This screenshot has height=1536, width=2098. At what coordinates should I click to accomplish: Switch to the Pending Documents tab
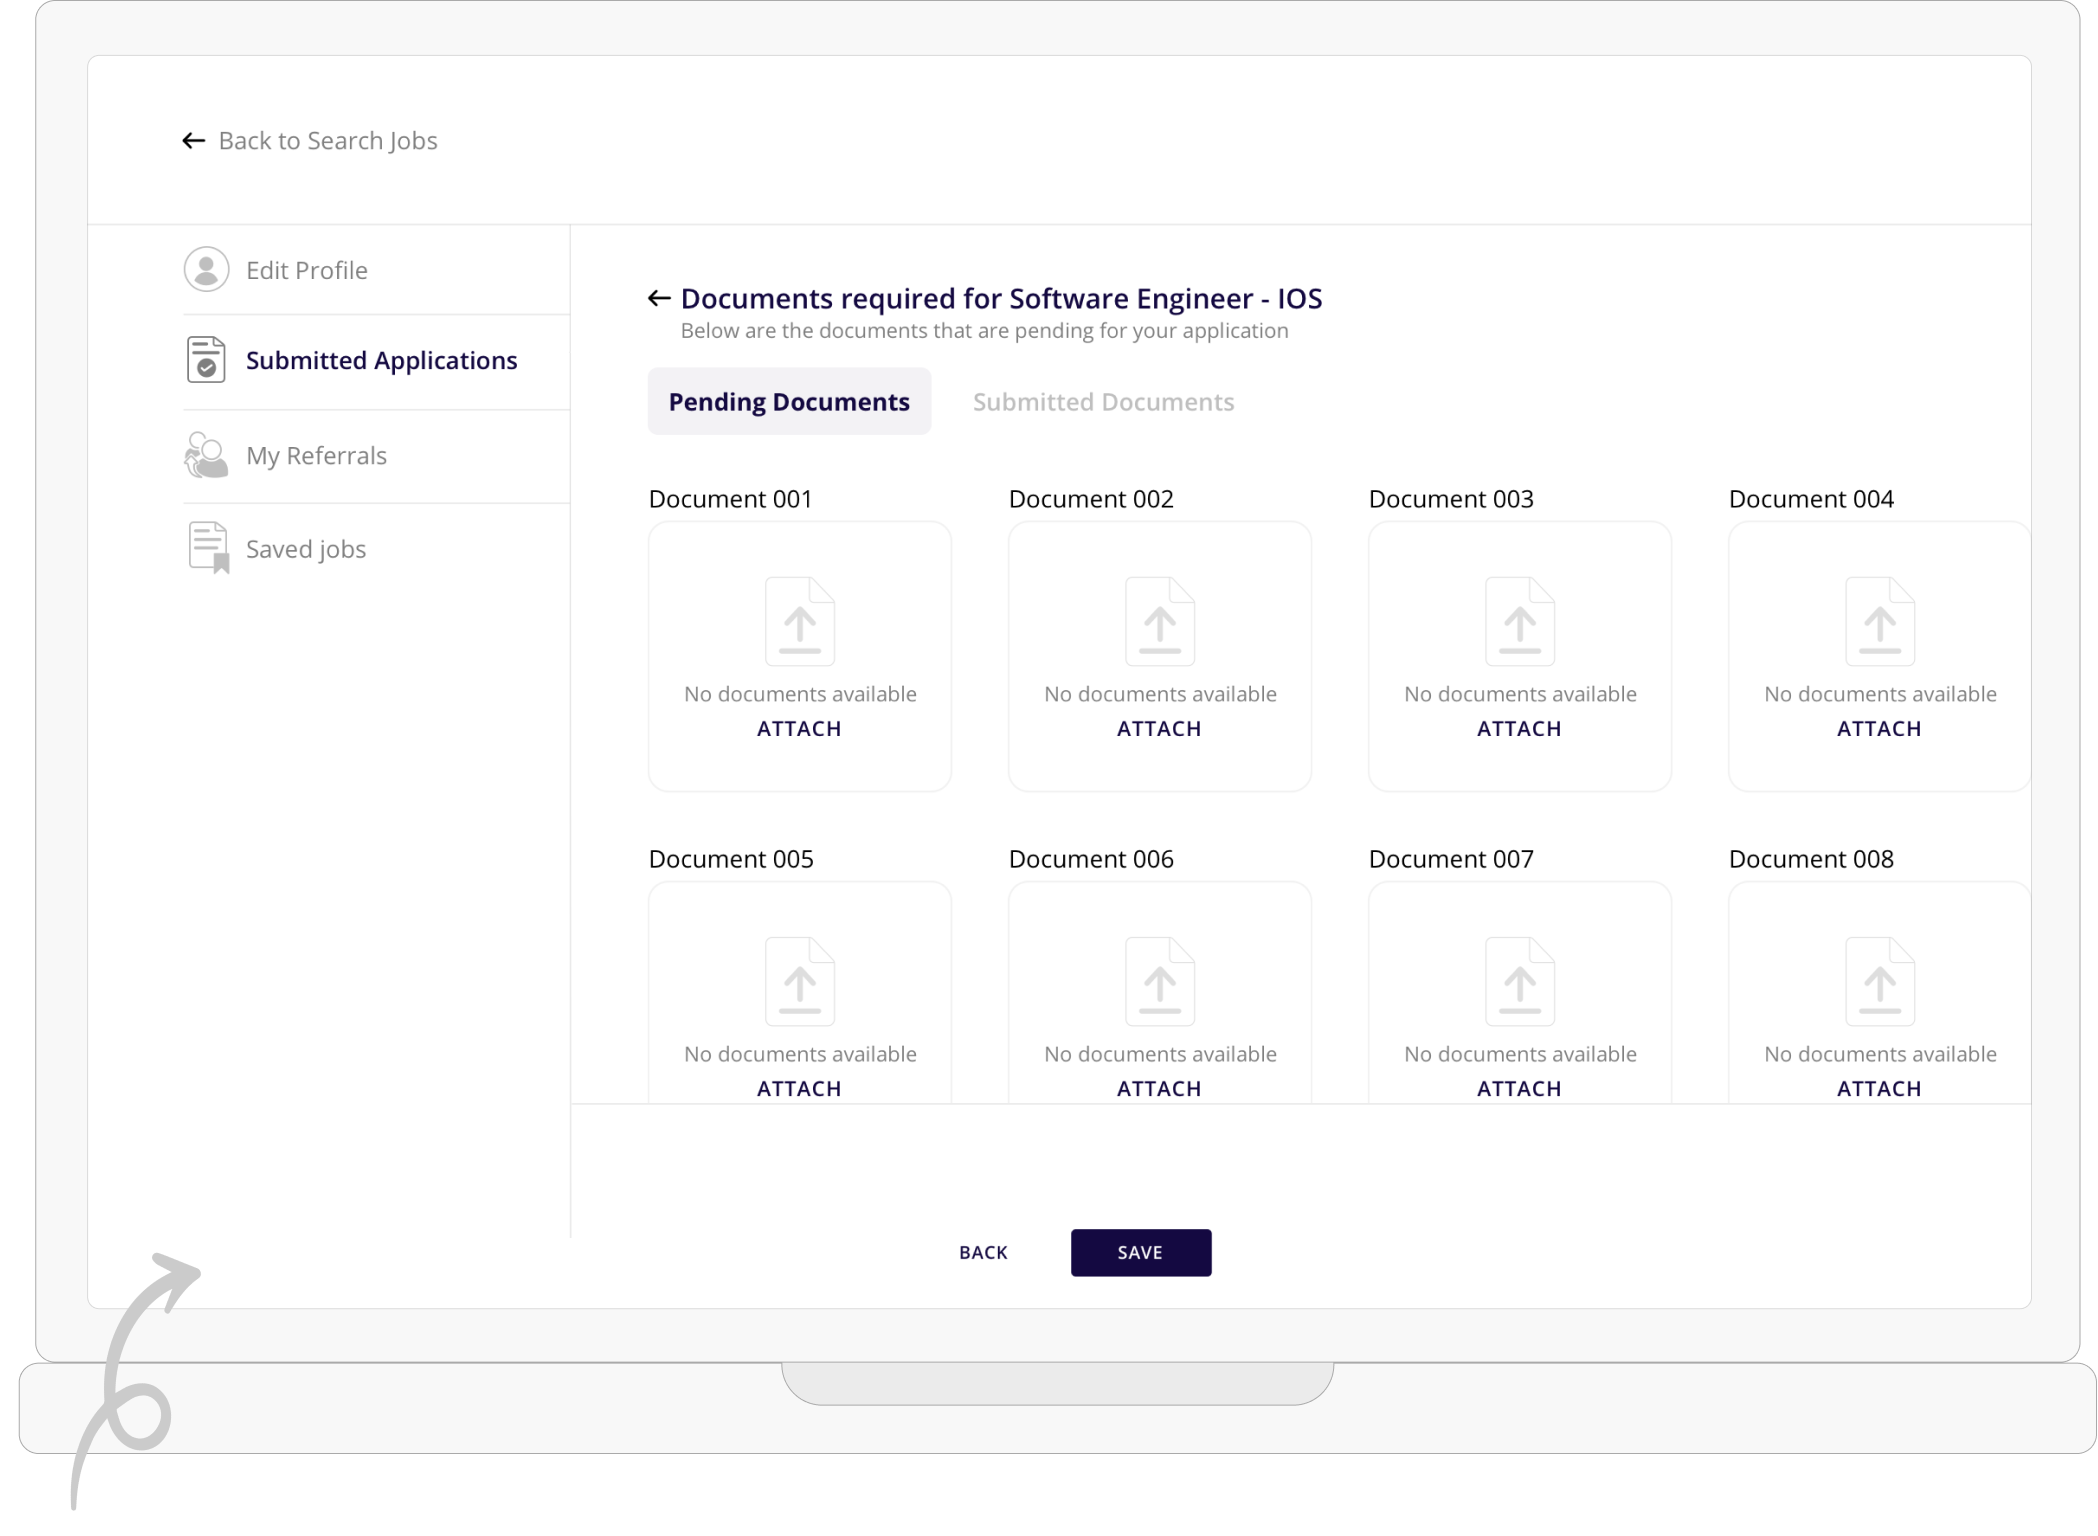coord(789,402)
